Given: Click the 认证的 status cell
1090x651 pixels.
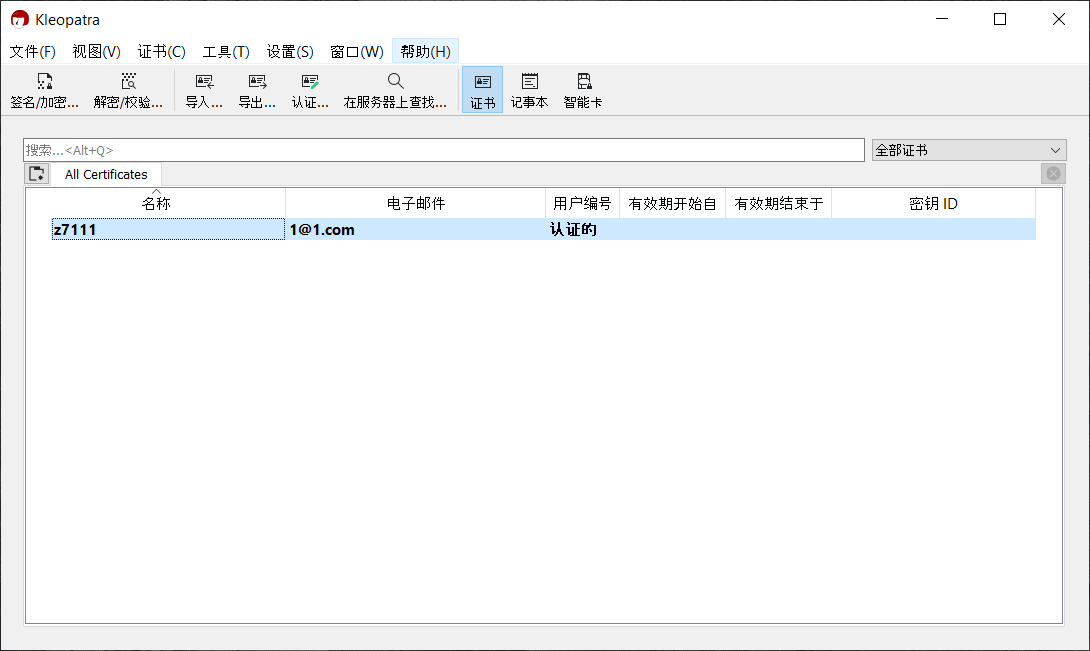Looking at the screenshot, I should pos(582,230).
